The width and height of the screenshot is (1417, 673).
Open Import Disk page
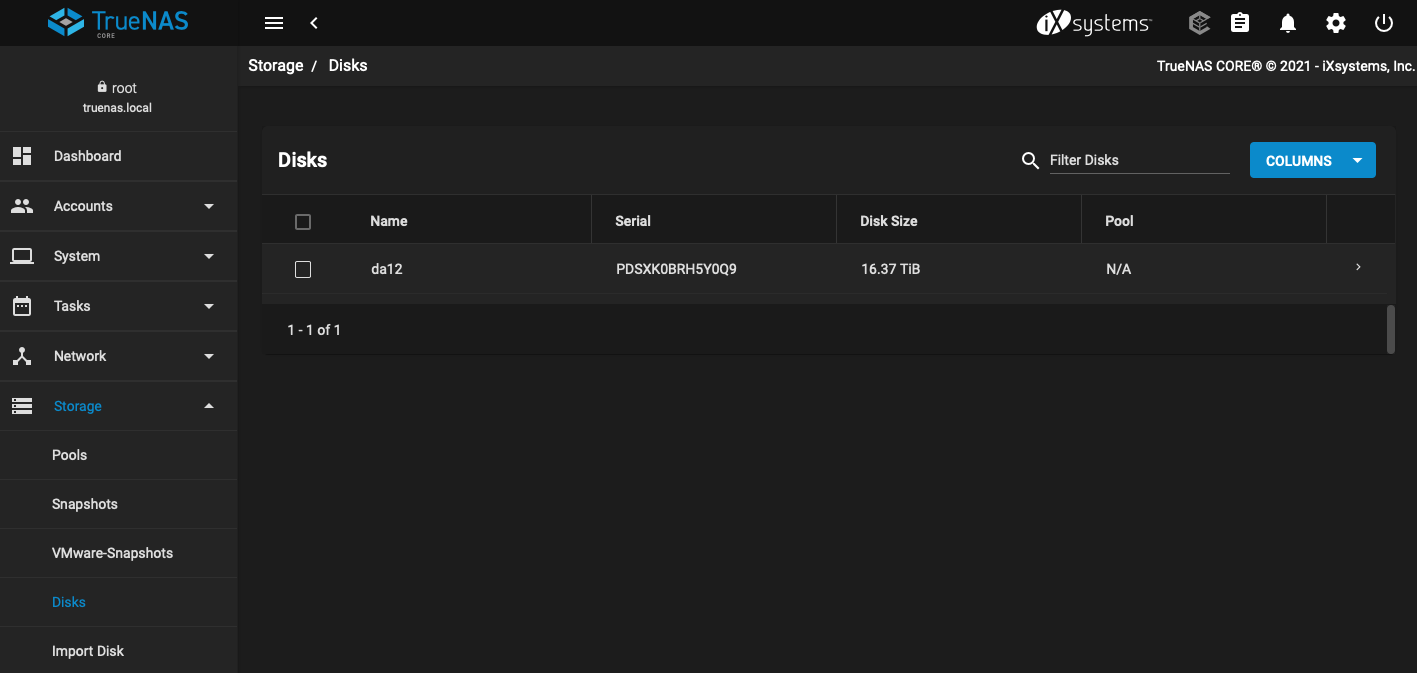click(x=118, y=651)
